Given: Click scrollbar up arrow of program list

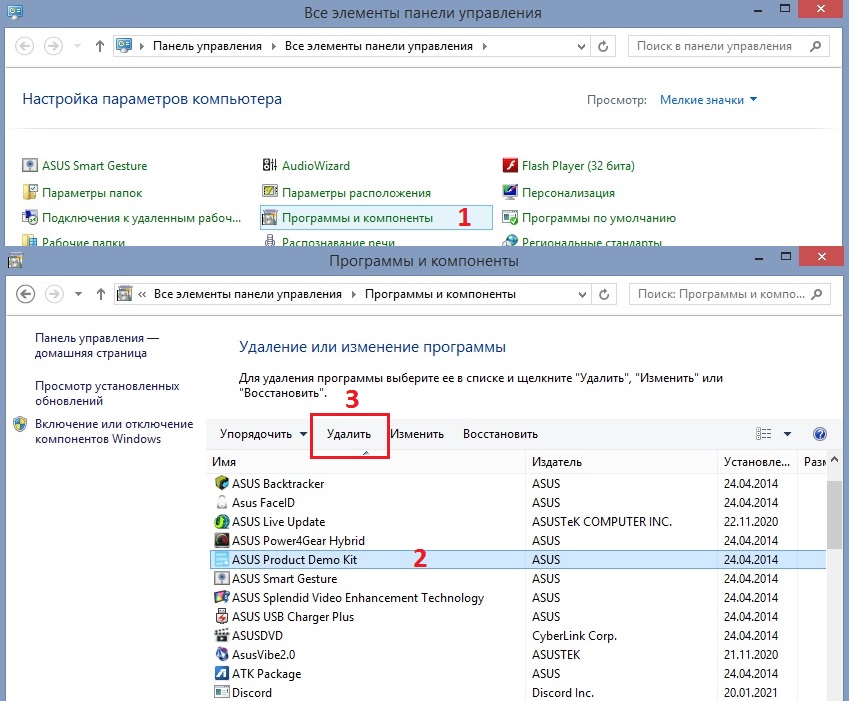Looking at the screenshot, I should click(834, 460).
